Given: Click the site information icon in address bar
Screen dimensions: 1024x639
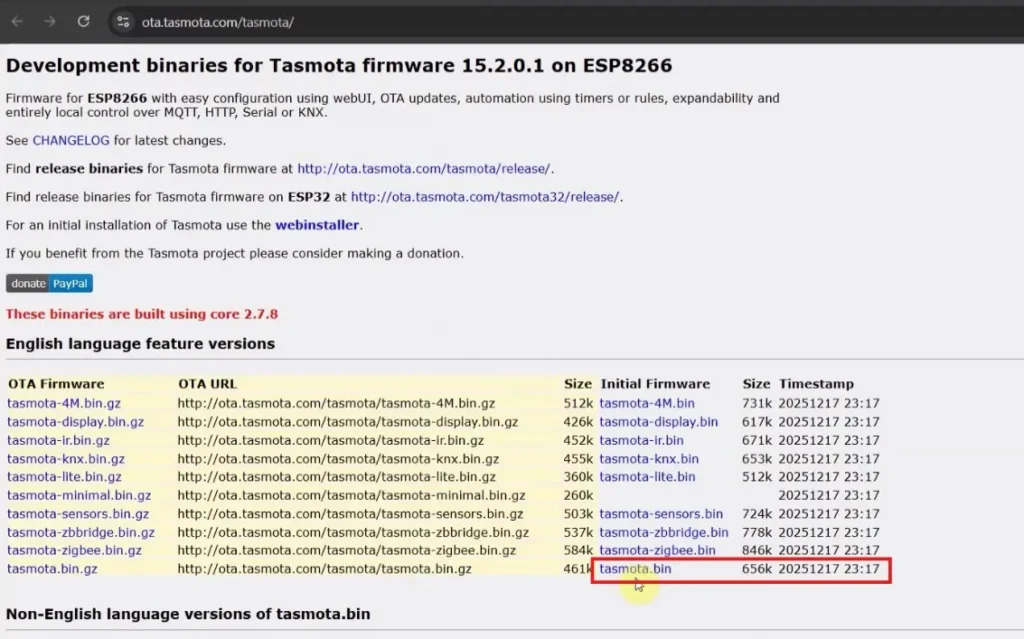Looking at the screenshot, I should pyautogui.click(x=122, y=21).
